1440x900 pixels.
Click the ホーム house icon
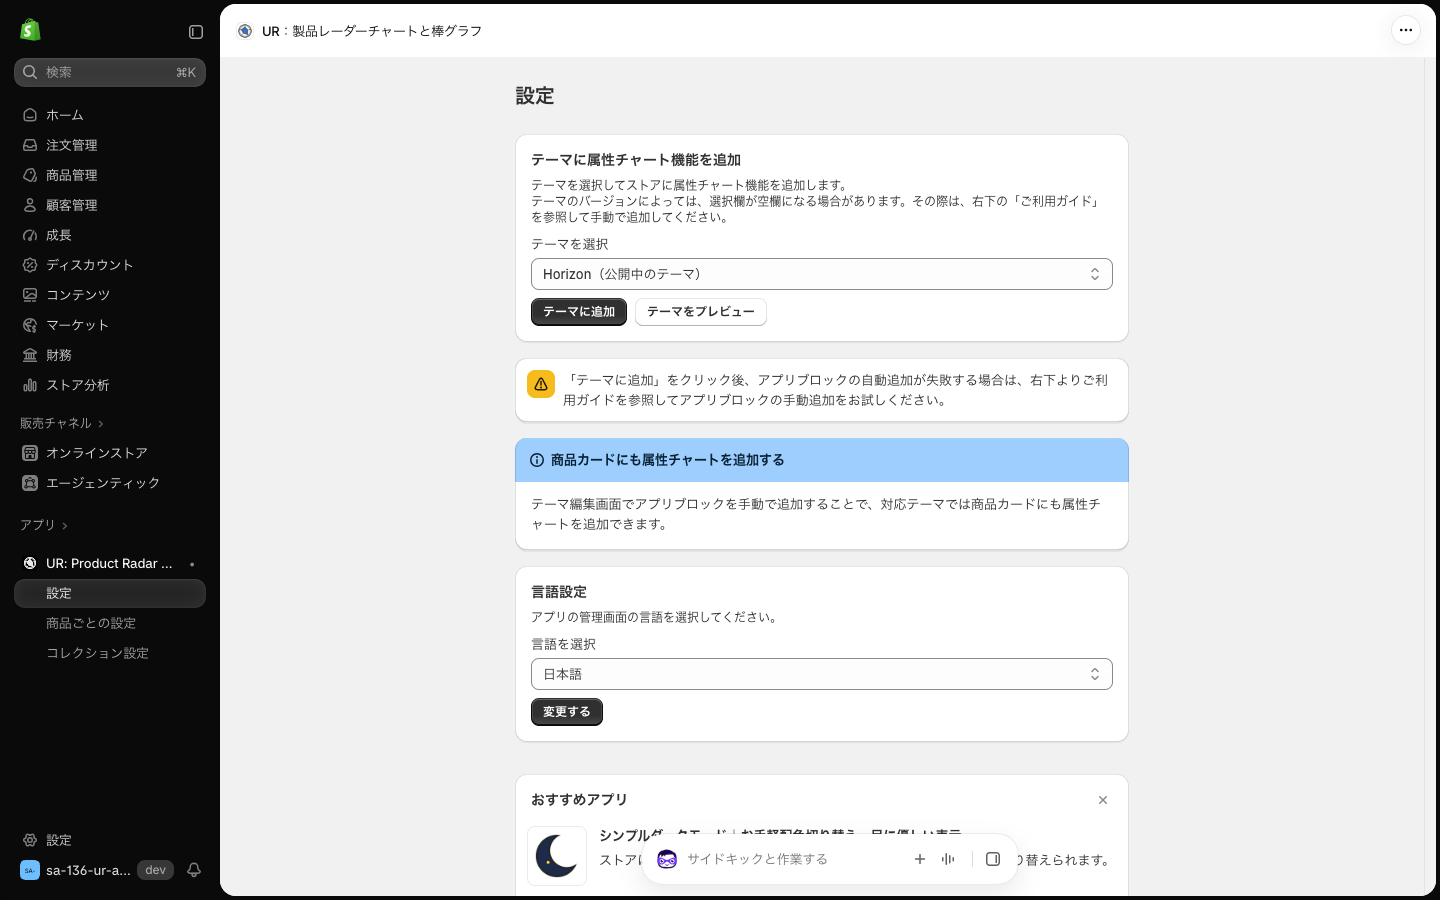point(30,115)
